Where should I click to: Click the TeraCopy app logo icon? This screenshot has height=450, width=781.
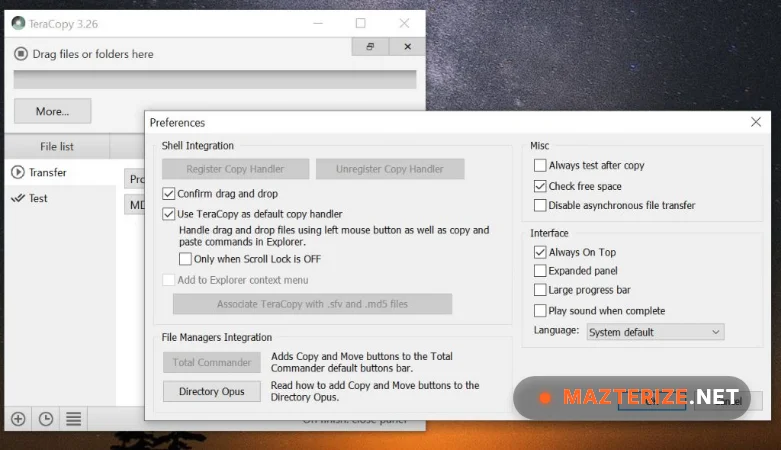(x=18, y=23)
